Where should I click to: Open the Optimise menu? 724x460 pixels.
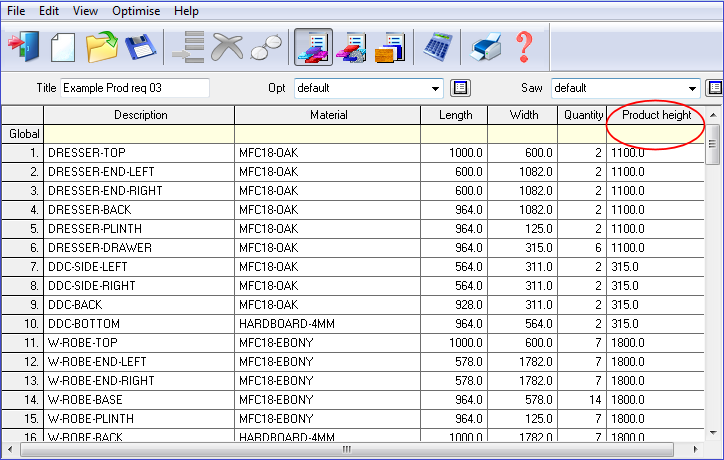tap(135, 11)
